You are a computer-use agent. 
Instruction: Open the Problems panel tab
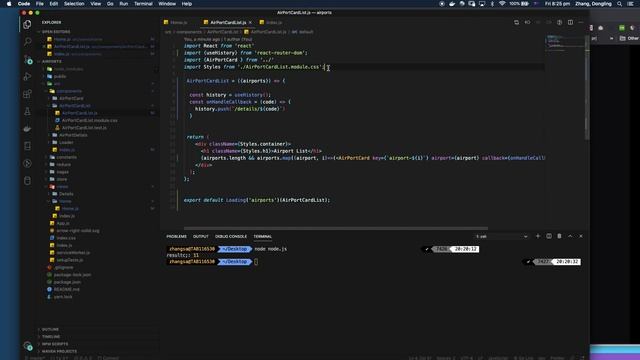pos(176,236)
